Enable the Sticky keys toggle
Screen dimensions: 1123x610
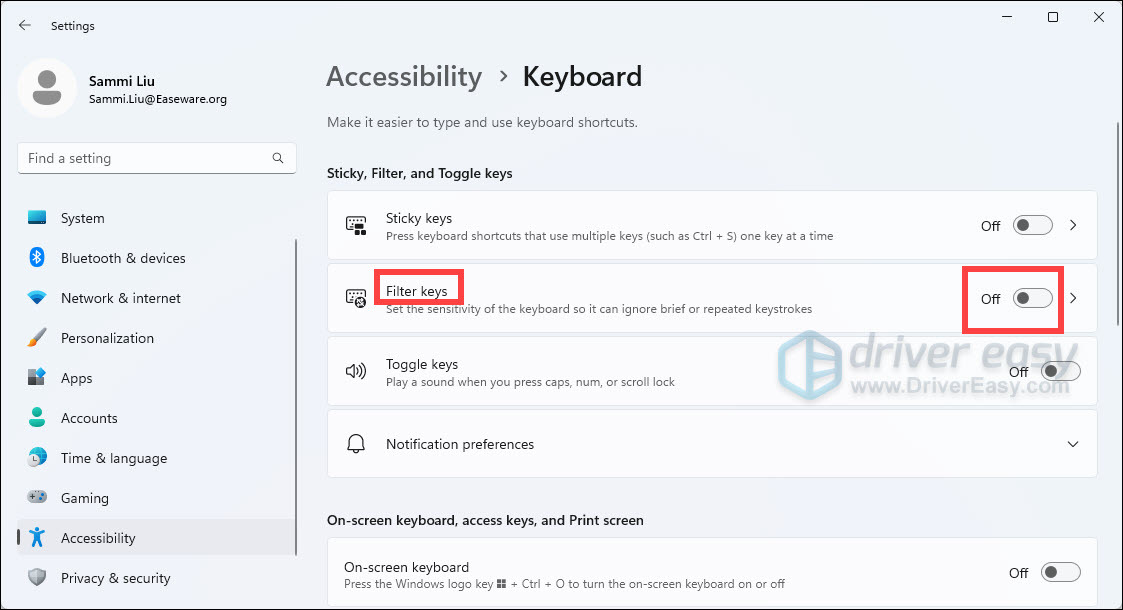click(1032, 225)
